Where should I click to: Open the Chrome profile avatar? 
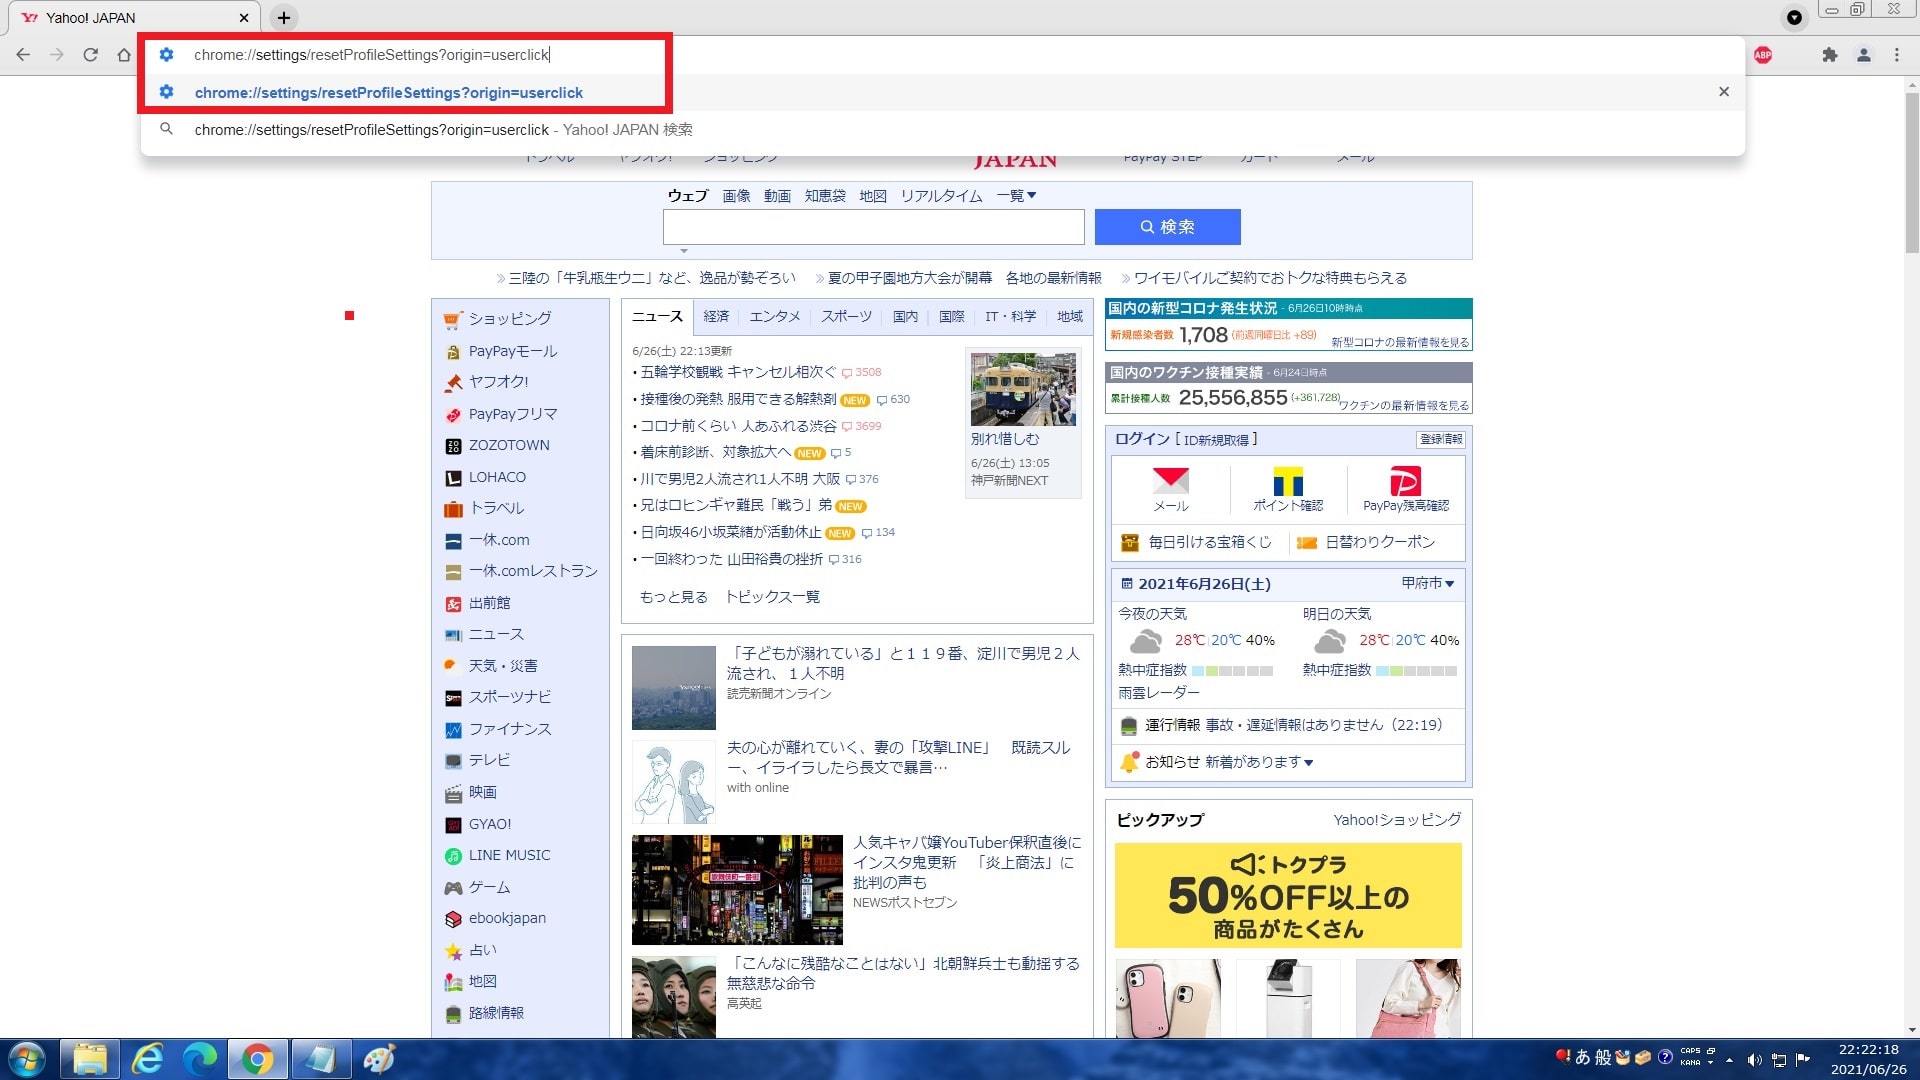click(x=1864, y=55)
